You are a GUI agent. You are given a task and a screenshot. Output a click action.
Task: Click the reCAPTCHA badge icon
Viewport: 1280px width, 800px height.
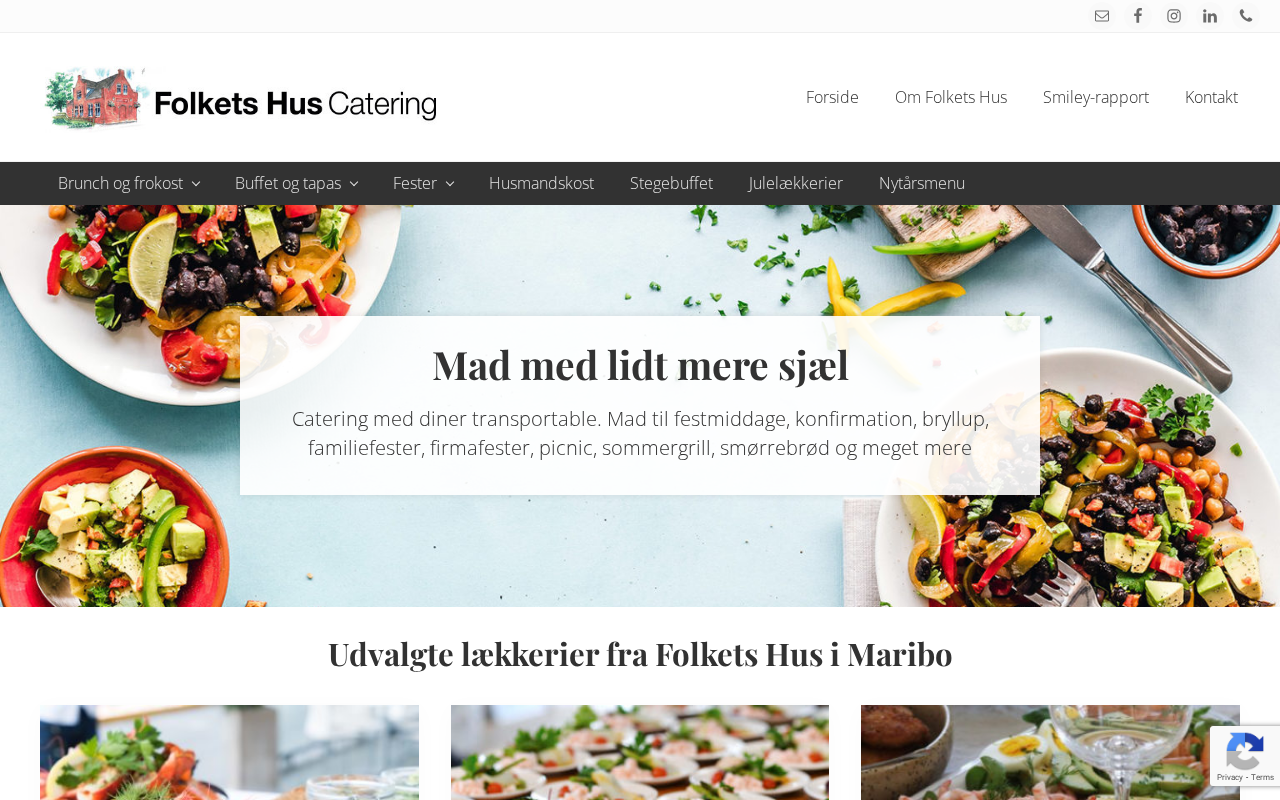(1245, 756)
